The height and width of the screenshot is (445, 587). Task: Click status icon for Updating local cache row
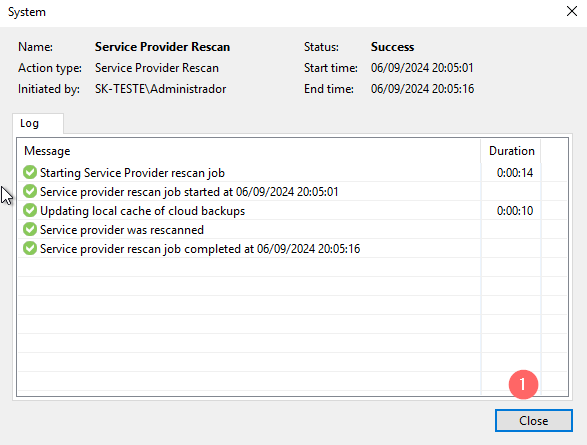30,211
